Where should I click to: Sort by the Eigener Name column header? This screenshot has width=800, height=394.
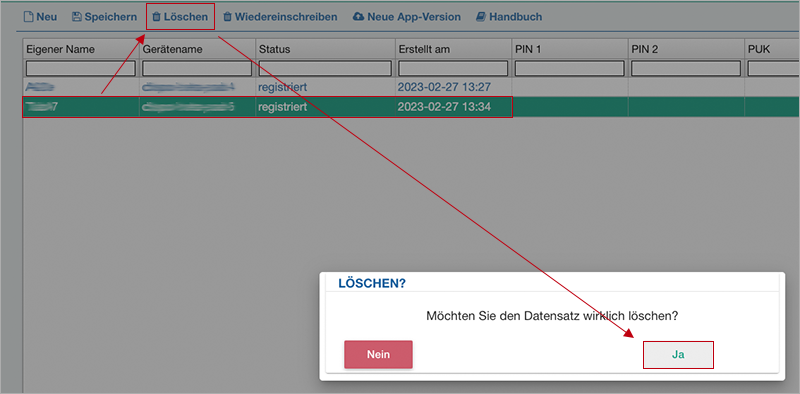[81, 49]
